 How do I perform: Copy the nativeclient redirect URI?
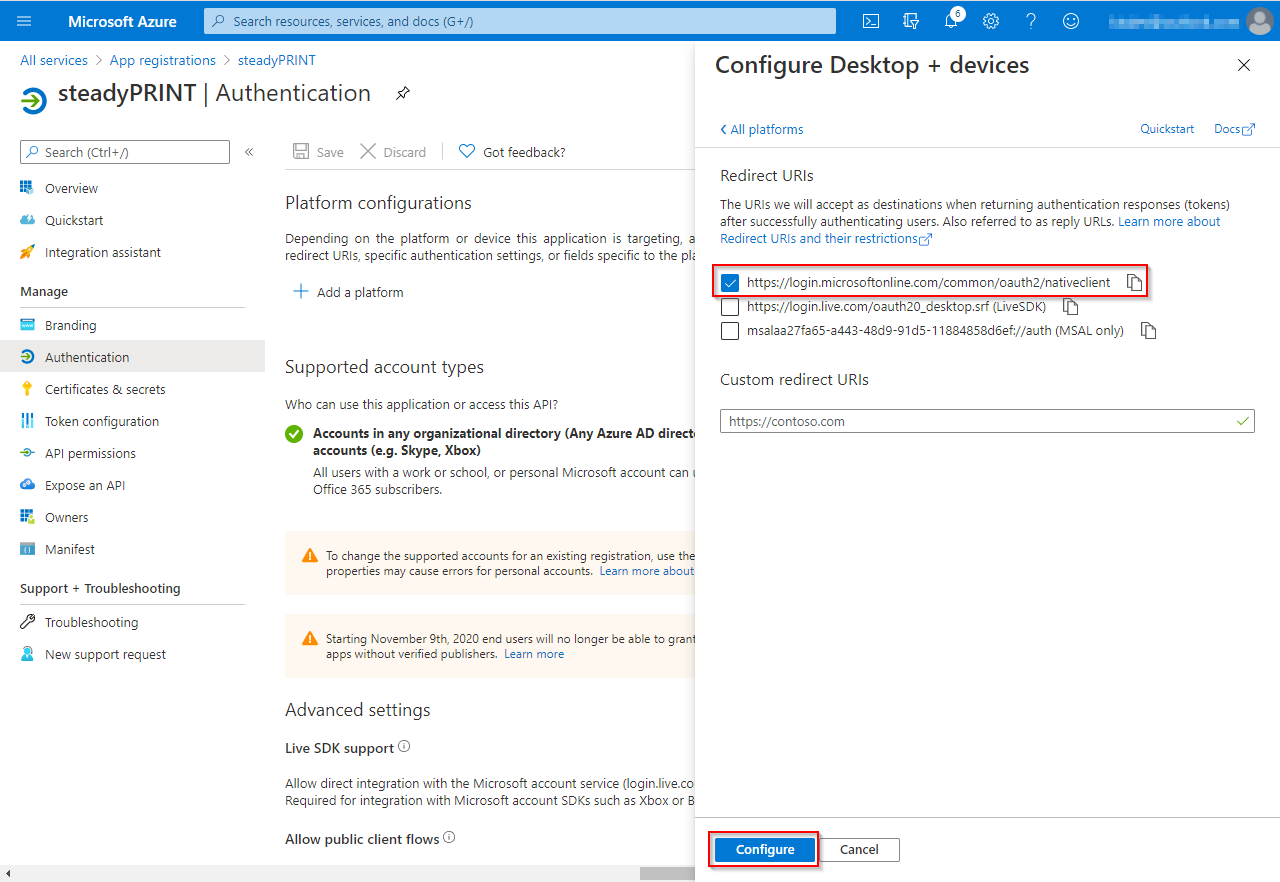[1134, 283]
